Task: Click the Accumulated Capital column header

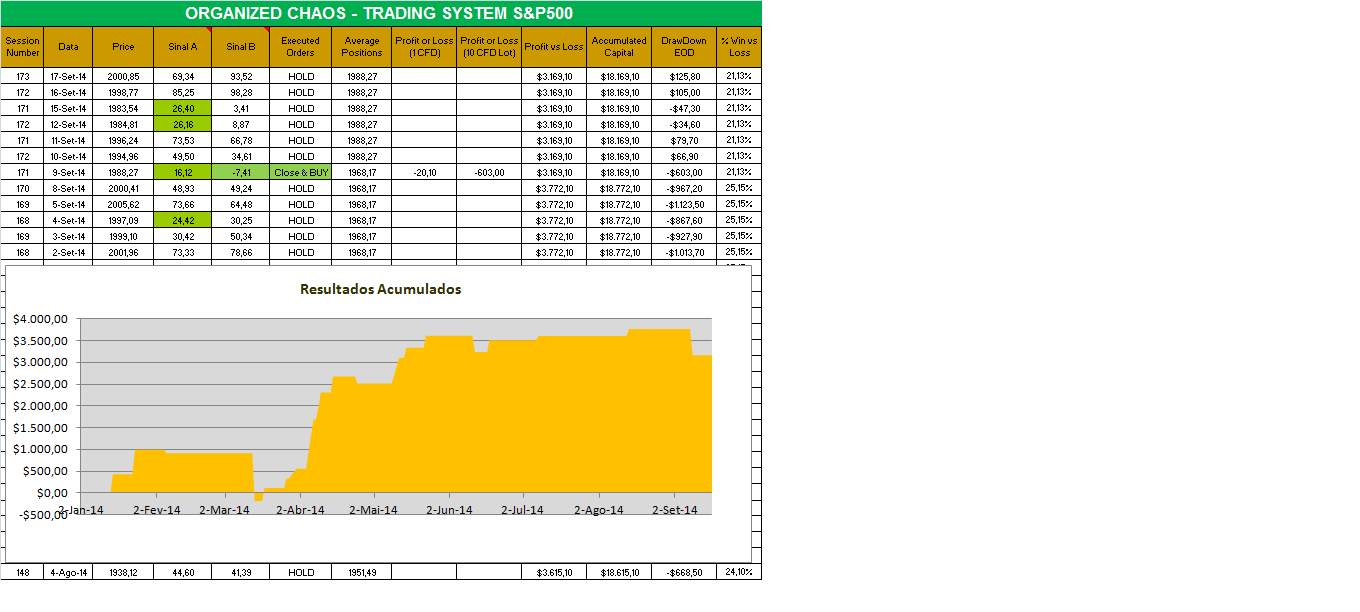Action: [619, 47]
